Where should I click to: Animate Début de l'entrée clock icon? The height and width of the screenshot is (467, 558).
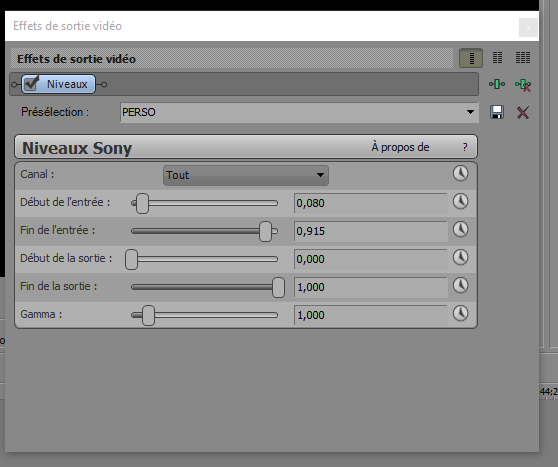click(460, 201)
